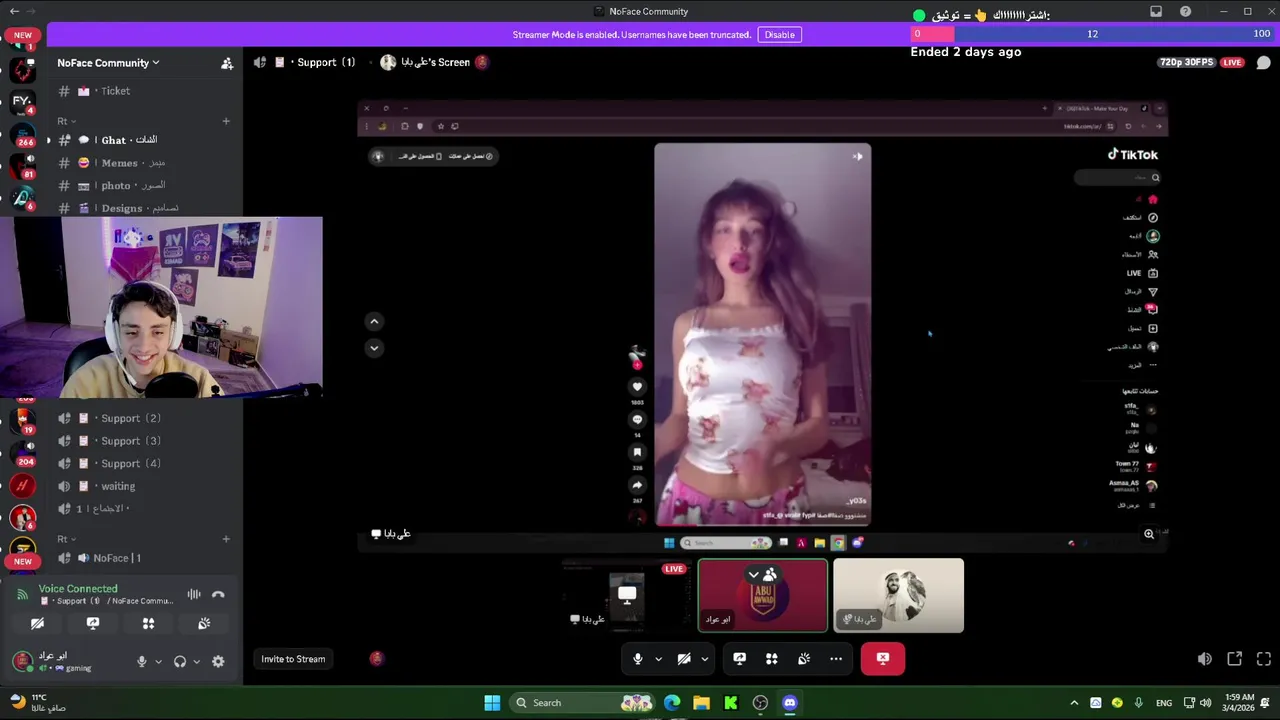Toggle microphone in the bottom call controls
This screenshot has height=720, width=1280.
pos(638,659)
